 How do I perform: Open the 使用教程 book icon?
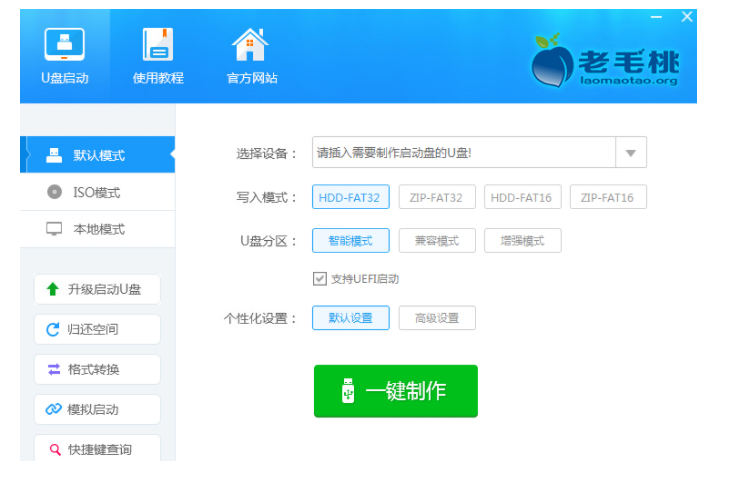158,44
